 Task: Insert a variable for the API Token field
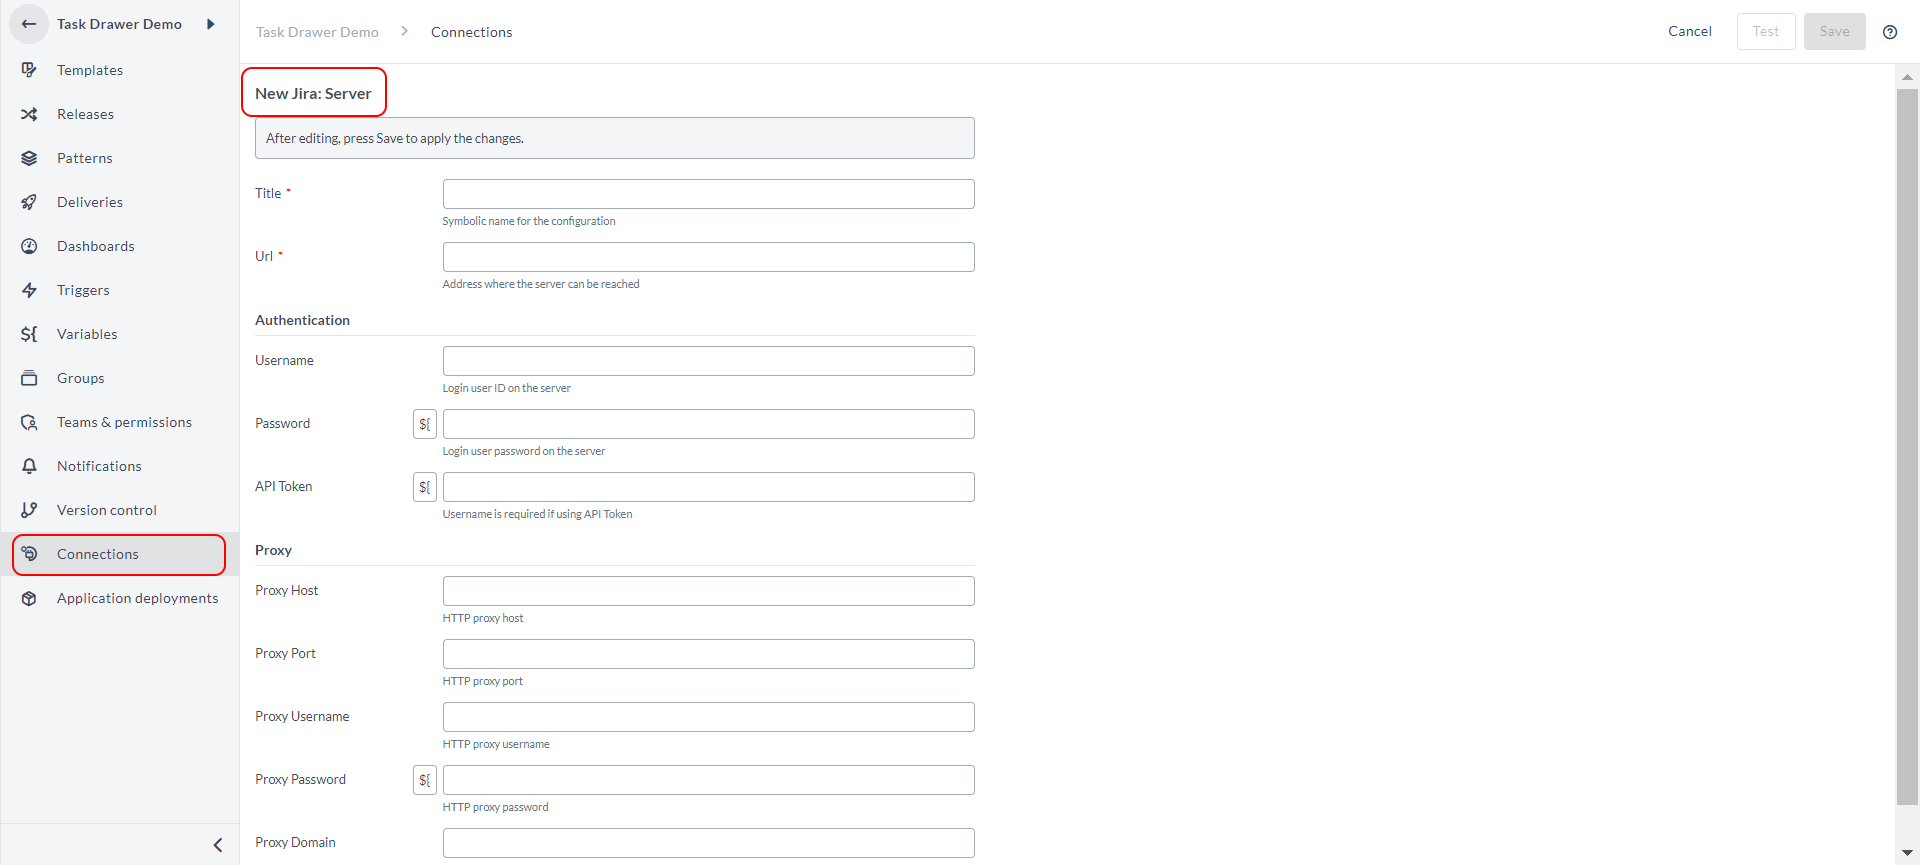425,487
